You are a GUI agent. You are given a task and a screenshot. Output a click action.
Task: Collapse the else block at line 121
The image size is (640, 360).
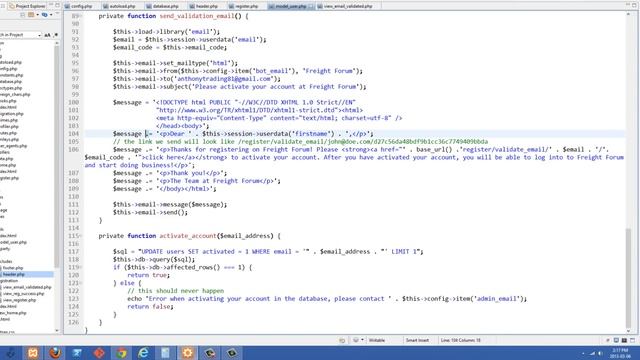pyautogui.click(x=81, y=283)
